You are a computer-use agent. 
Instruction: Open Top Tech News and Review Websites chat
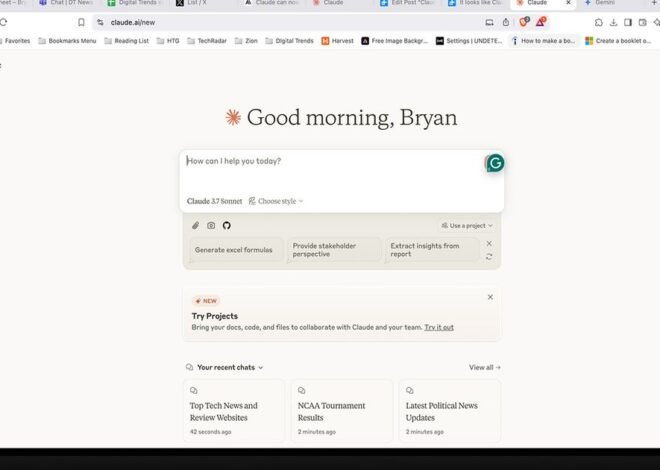[x=234, y=411]
